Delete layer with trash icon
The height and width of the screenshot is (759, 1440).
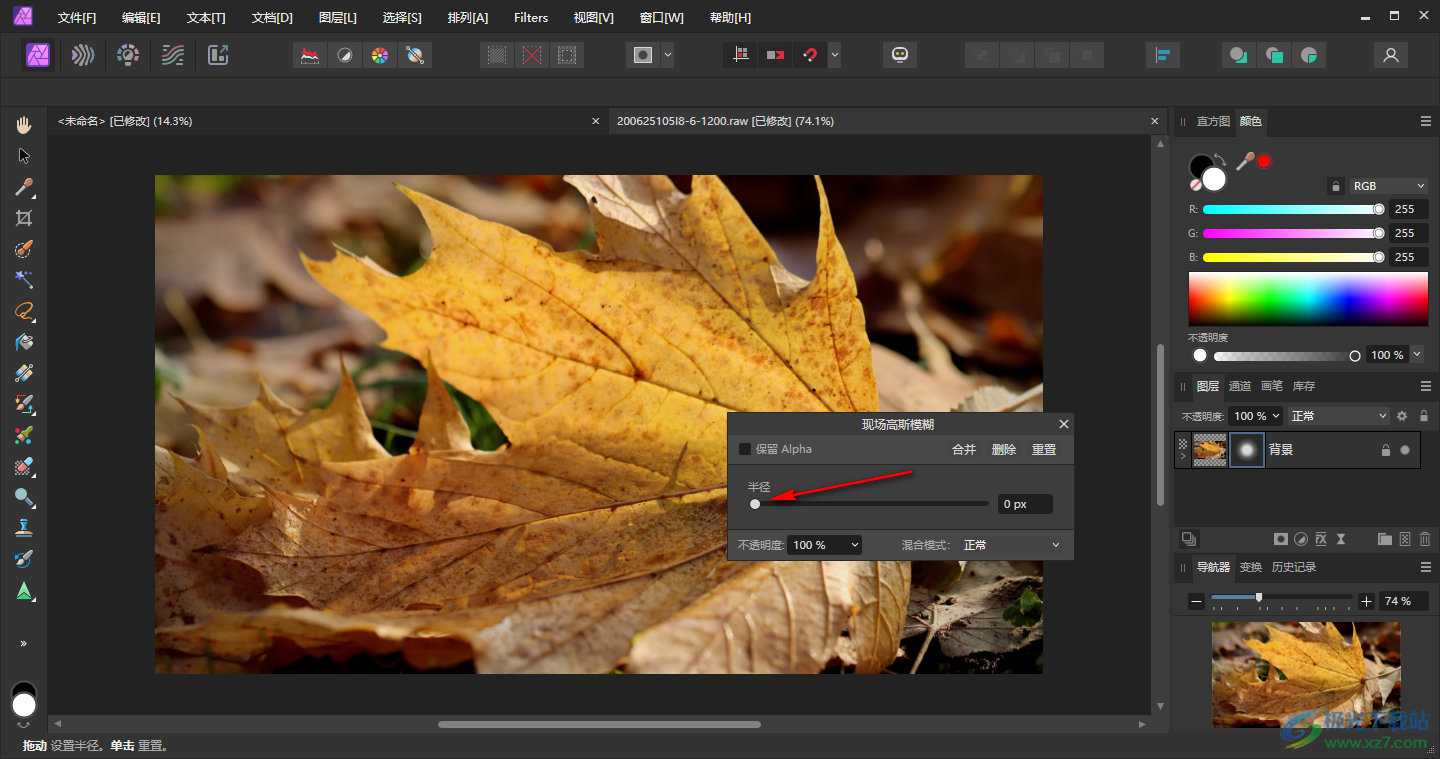1425,539
